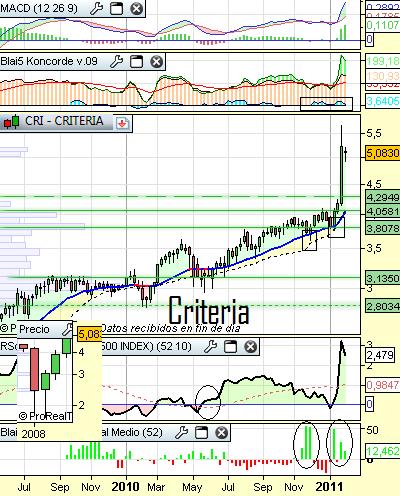This screenshot has width=400, height=496.
Task: Click the 2011 year marker on time axis
Action: point(329,487)
